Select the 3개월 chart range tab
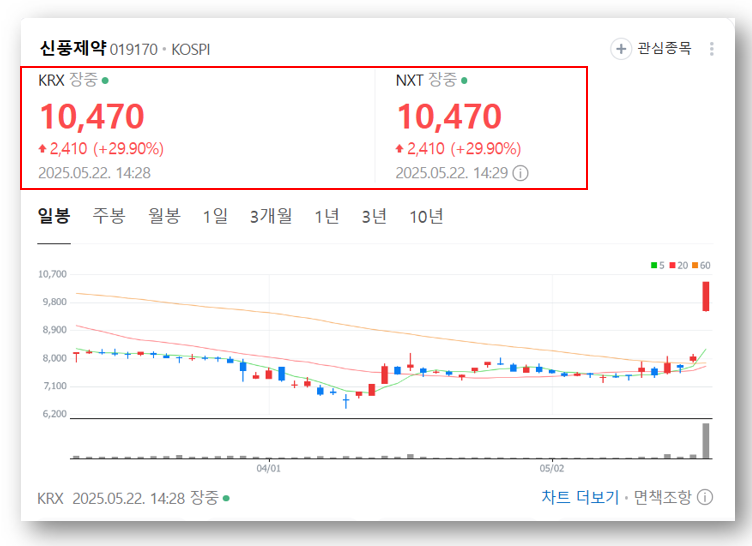Screen dimensions: 752x546 [271, 216]
